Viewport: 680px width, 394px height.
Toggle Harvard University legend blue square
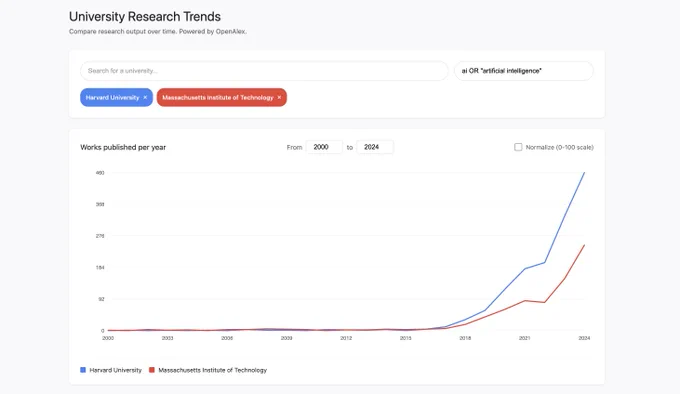coord(83,370)
